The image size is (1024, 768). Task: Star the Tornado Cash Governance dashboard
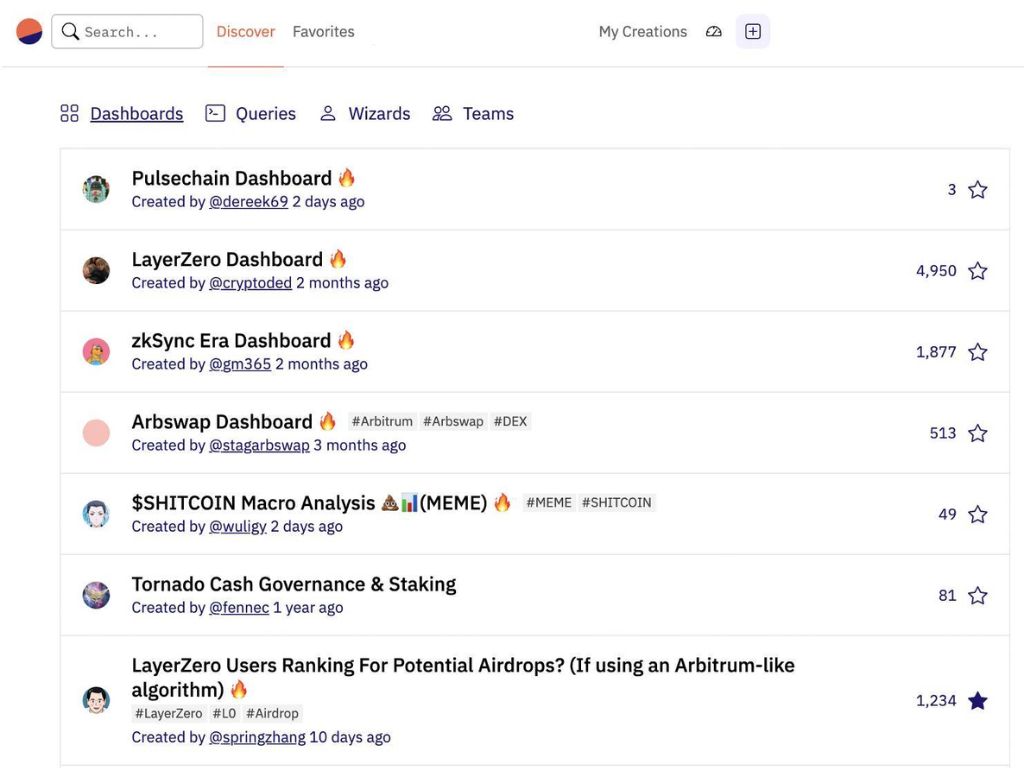pyautogui.click(x=978, y=595)
